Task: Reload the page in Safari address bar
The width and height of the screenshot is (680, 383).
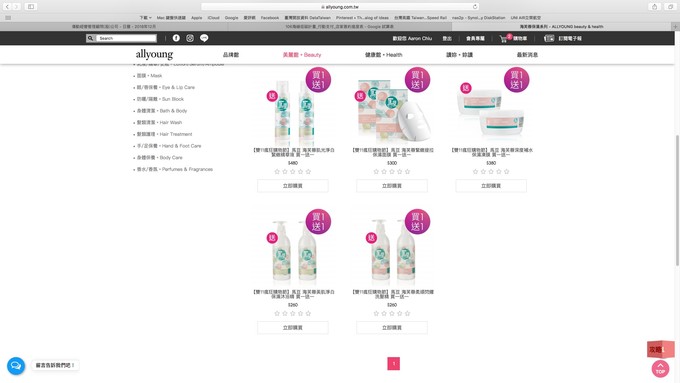Action: tap(475, 7)
